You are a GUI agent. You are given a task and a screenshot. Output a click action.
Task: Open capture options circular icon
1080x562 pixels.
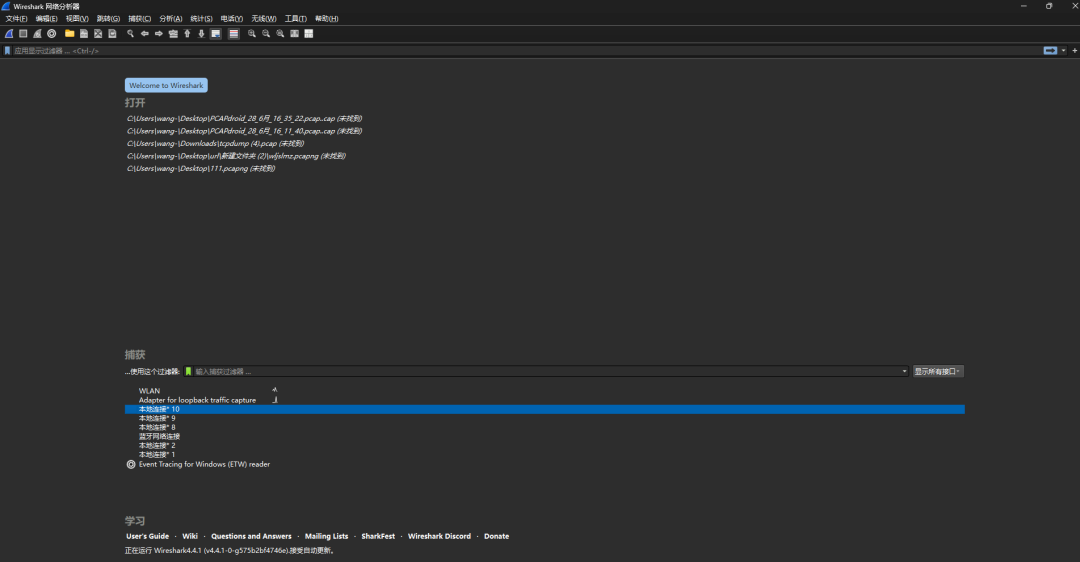[52, 33]
